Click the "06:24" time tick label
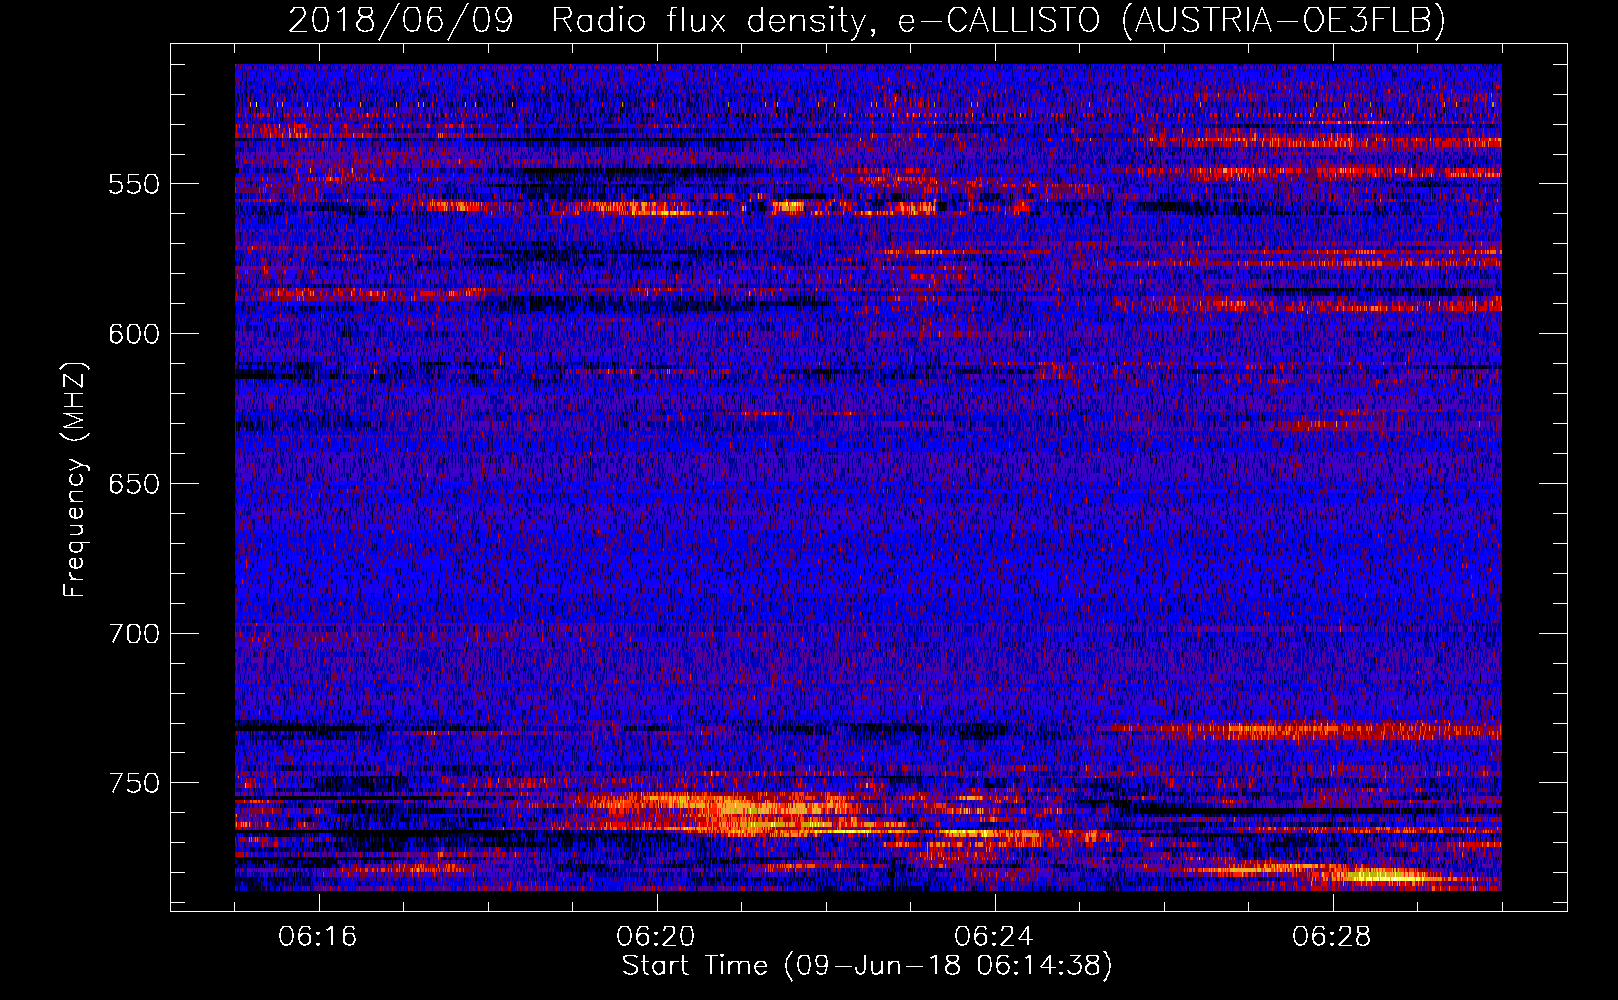1618x1000 pixels. pos(994,936)
